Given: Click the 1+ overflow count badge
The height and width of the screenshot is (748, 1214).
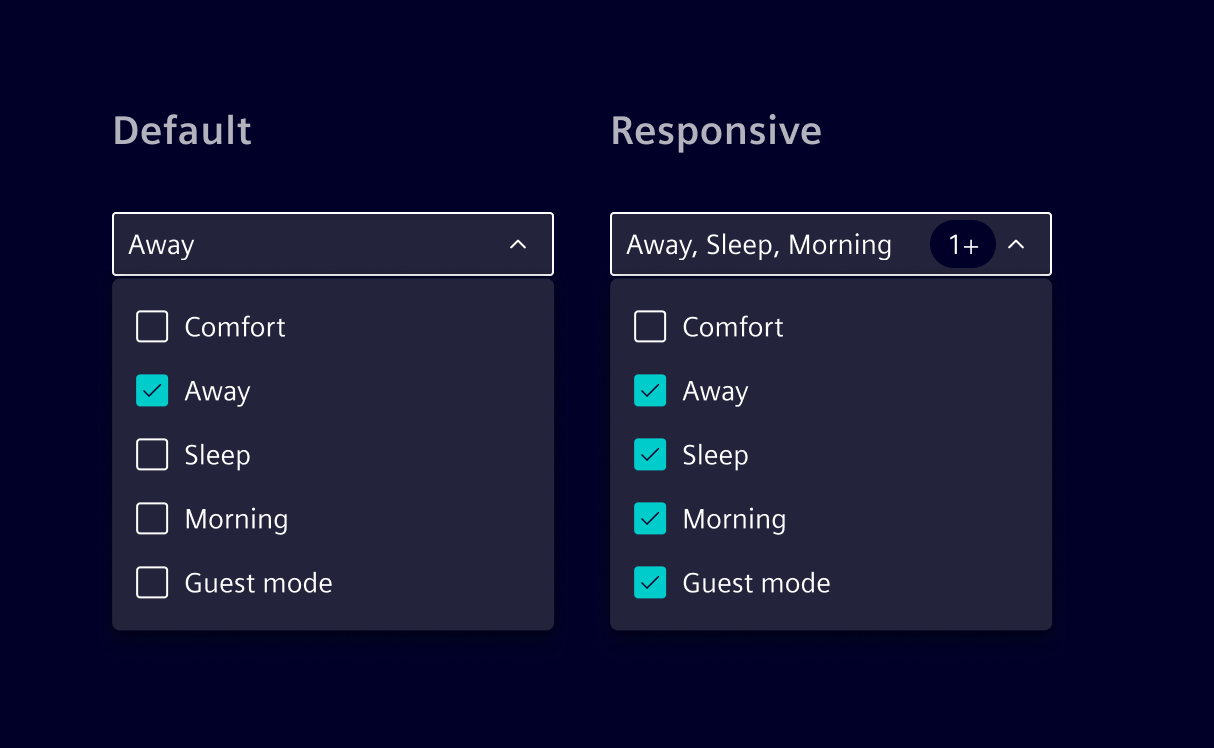Looking at the screenshot, I should [962, 244].
